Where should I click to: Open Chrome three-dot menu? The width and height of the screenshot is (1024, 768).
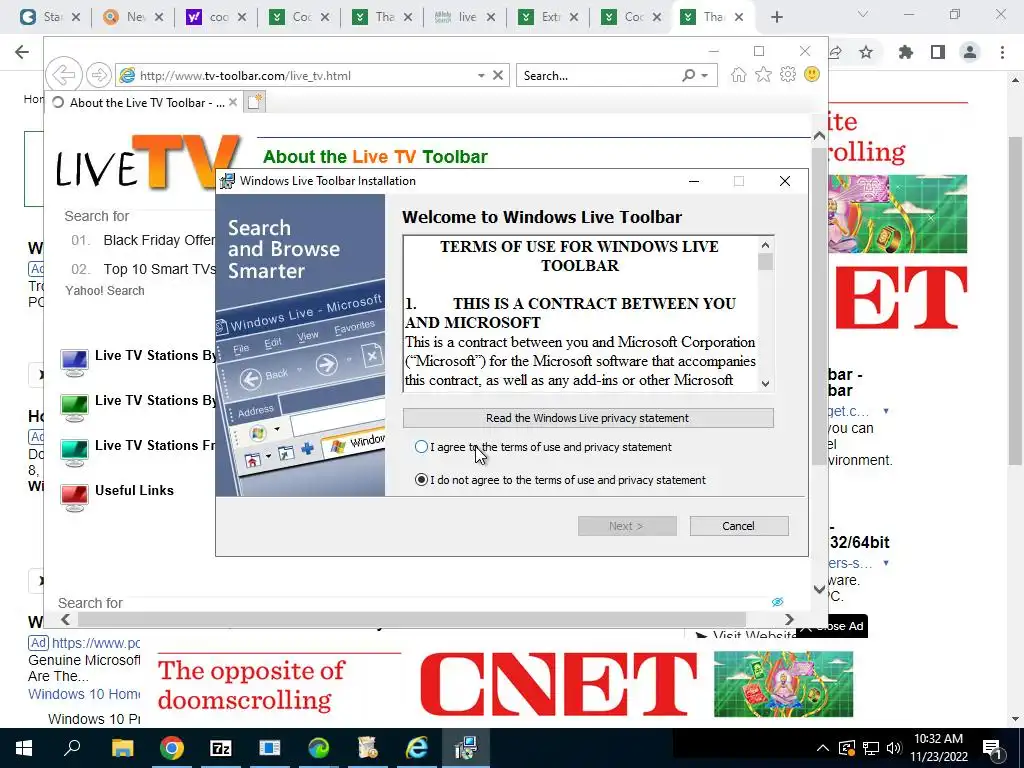(x=1002, y=52)
